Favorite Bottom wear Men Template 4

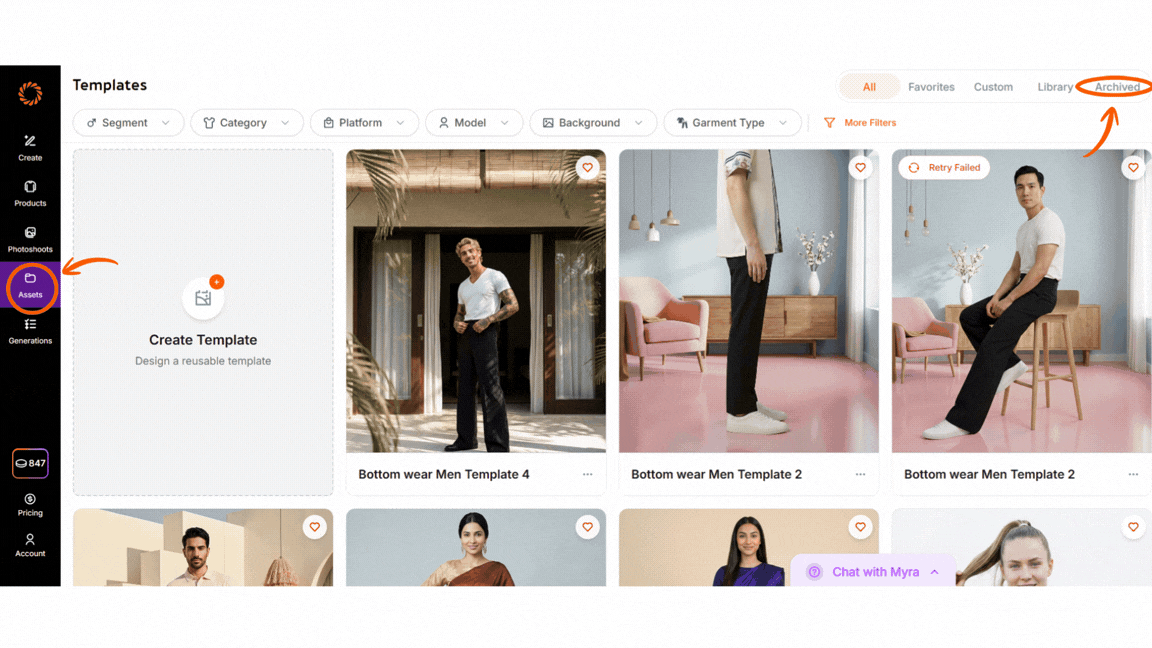click(587, 167)
